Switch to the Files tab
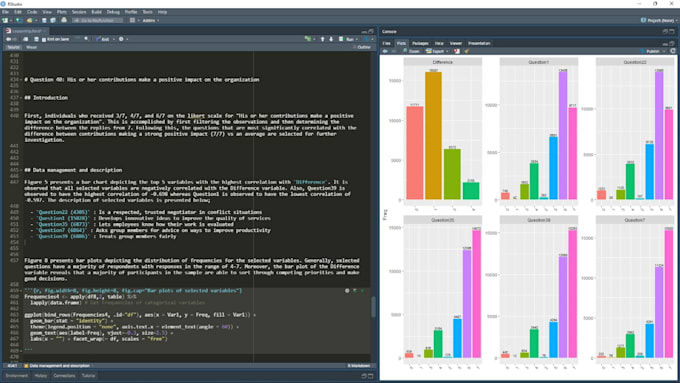 [x=386, y=43]
